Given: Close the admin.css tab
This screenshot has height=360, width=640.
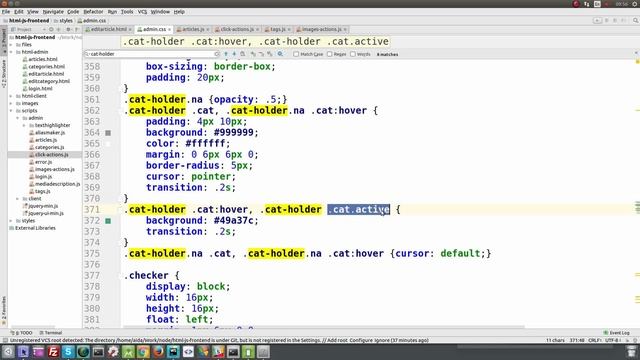Looking at the screenshot, I should pyautogui.click(x=169, y=29).
